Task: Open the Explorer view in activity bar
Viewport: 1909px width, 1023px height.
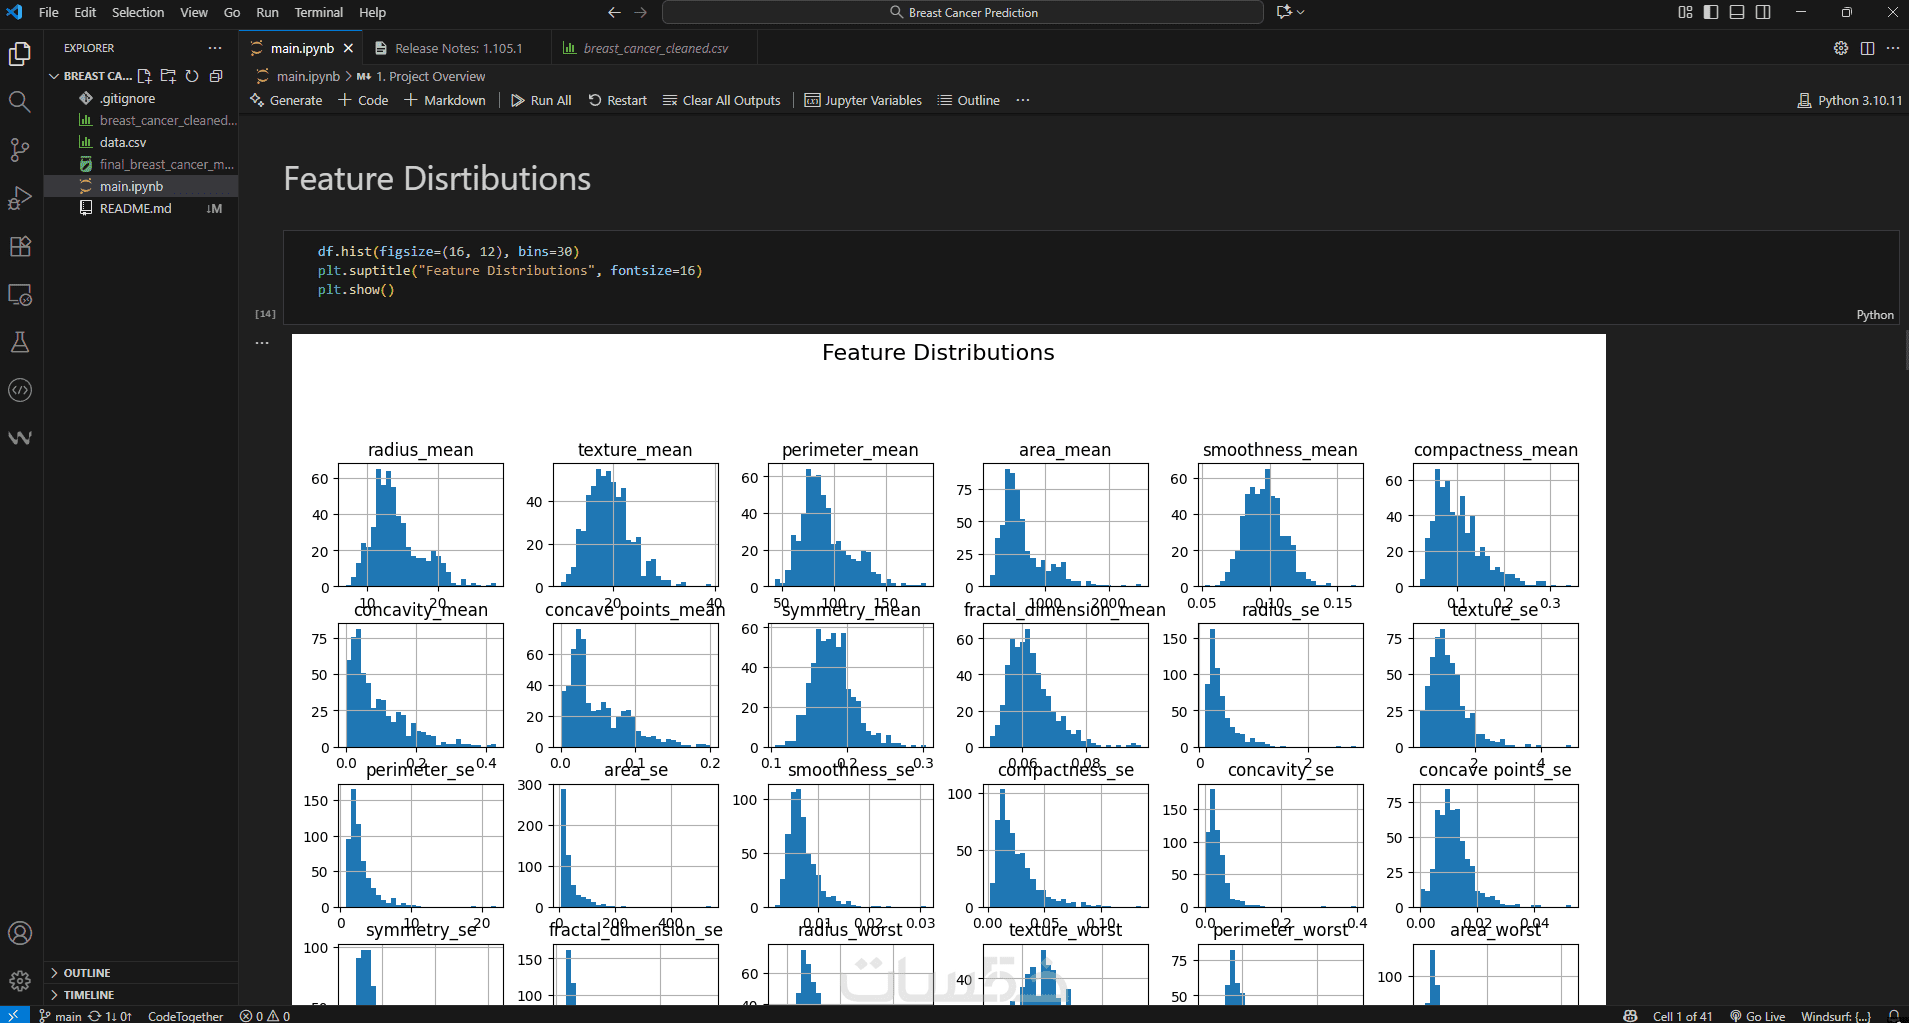Action: pyautogui.click(x=20, y=53)
